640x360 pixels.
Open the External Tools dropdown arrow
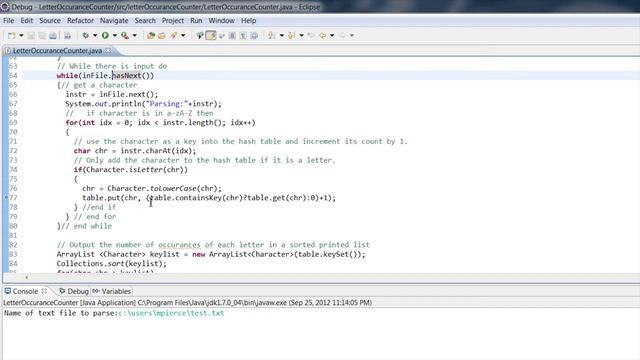click(135, 36)
